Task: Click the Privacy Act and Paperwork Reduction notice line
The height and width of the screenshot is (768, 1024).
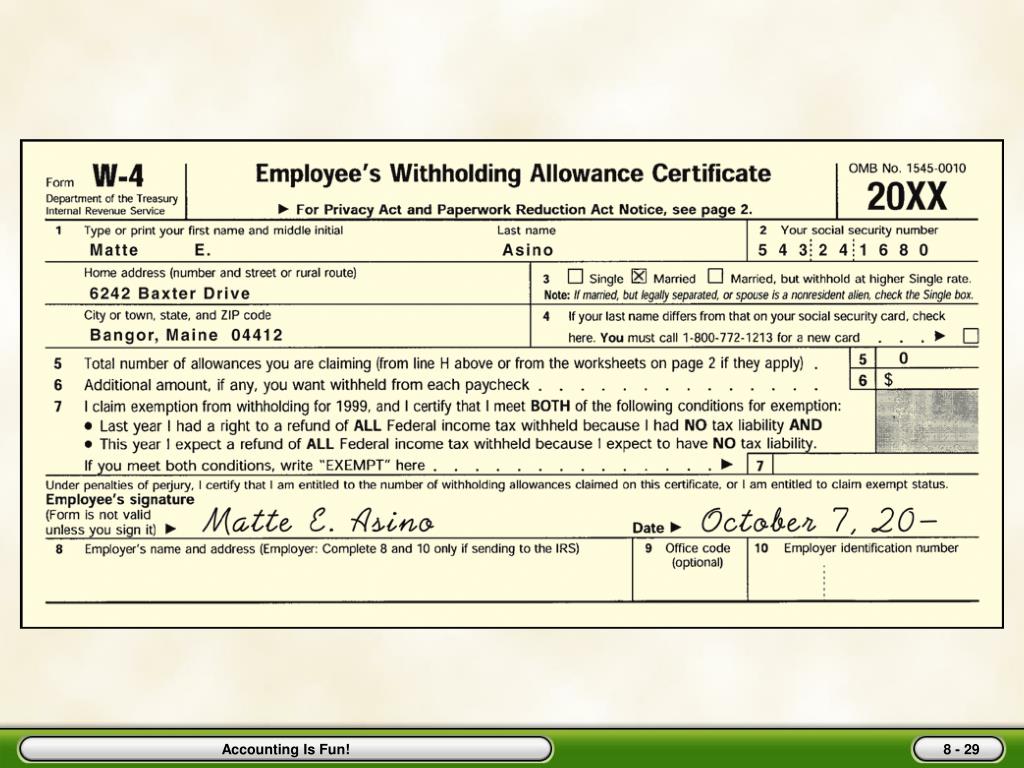Action: click(516, 210)
